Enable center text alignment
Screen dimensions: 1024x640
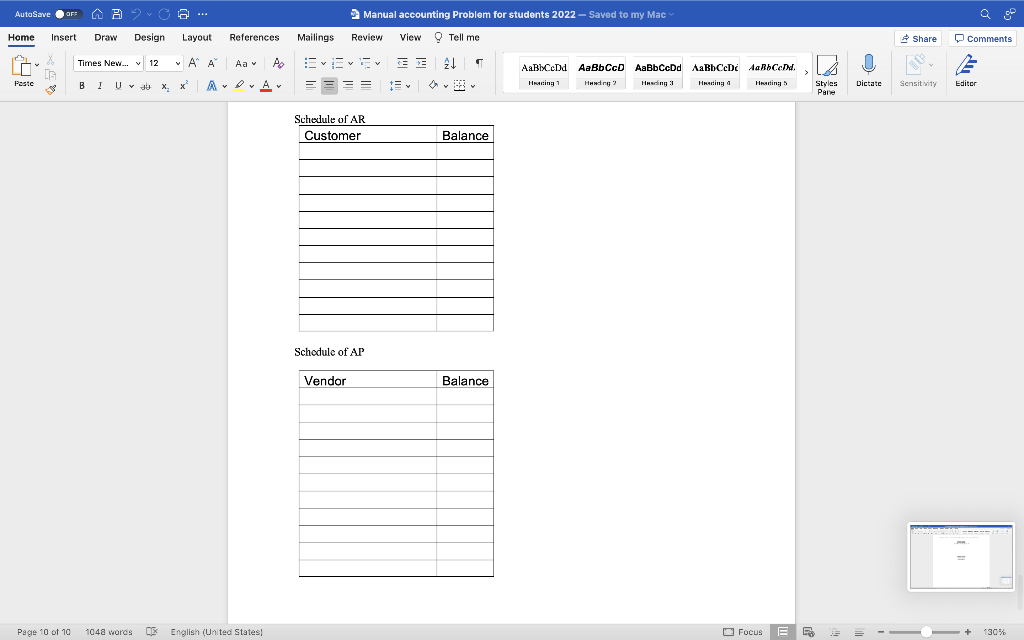(329, 86)
